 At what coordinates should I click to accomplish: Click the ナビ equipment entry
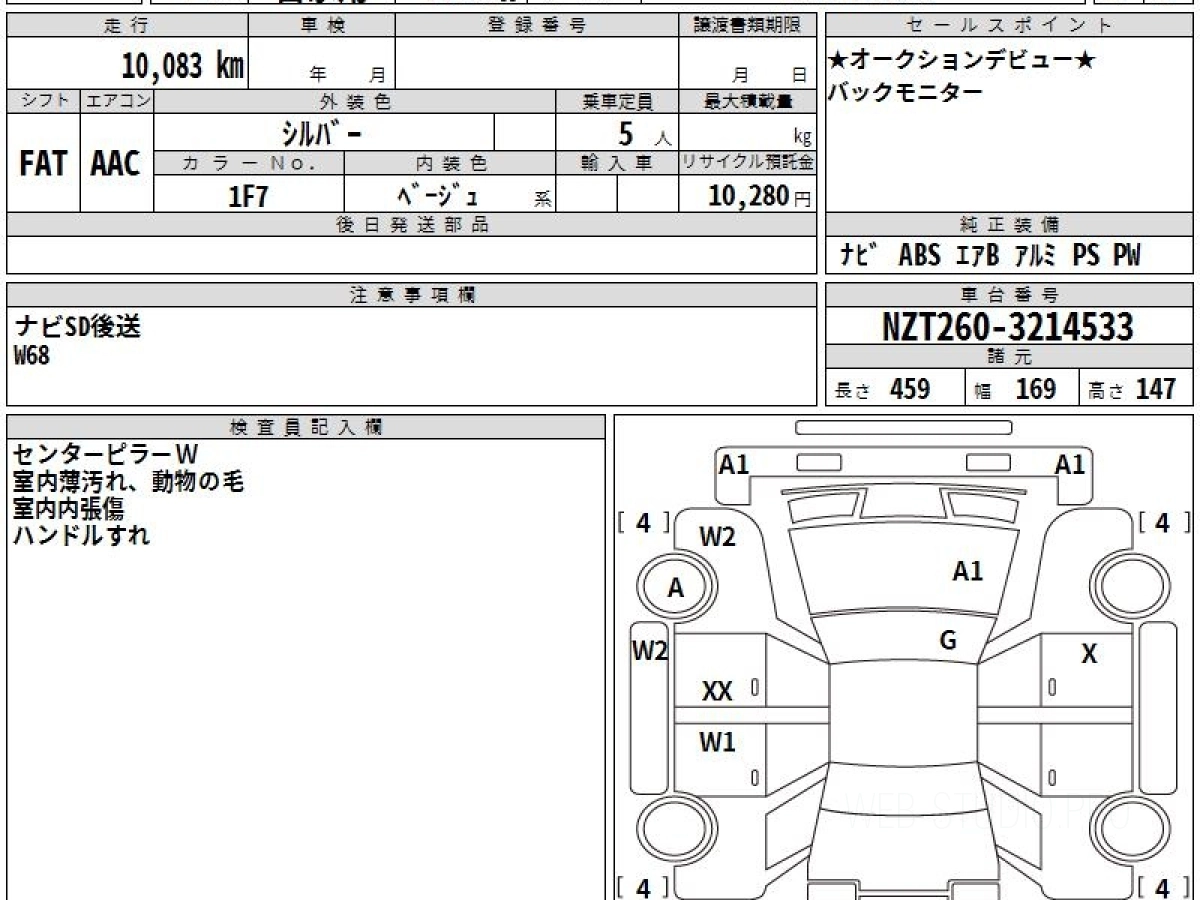click(x=858, y=256)
